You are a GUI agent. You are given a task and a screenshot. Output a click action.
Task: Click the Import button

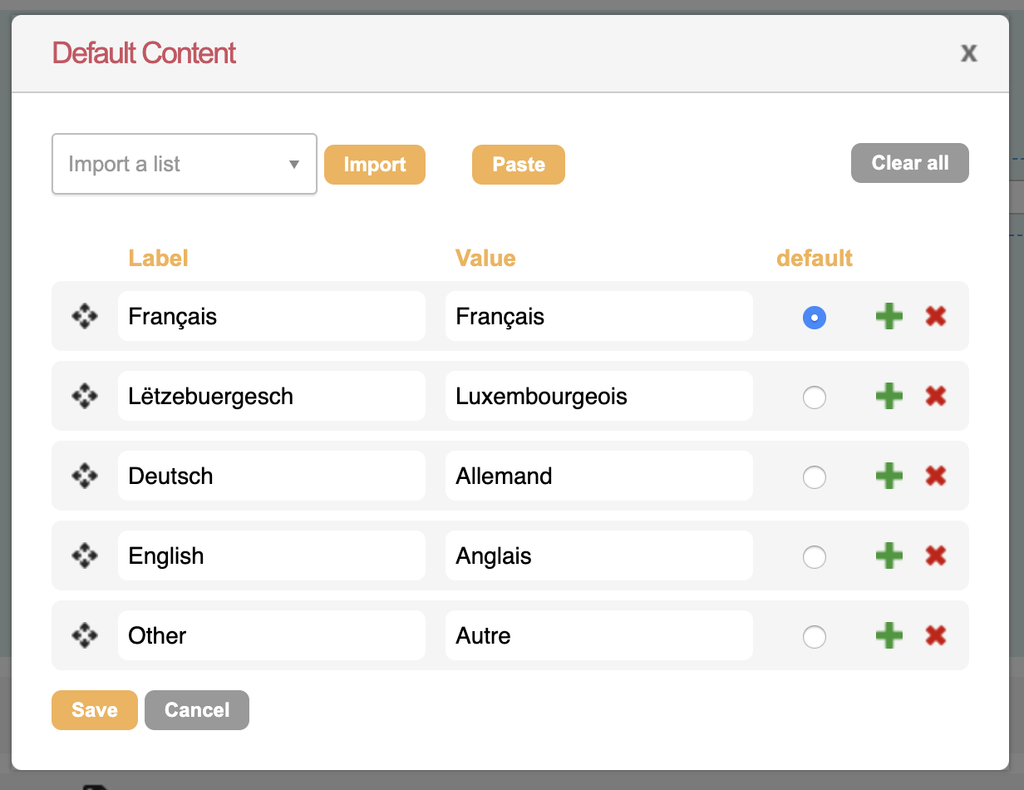(375, 165)
